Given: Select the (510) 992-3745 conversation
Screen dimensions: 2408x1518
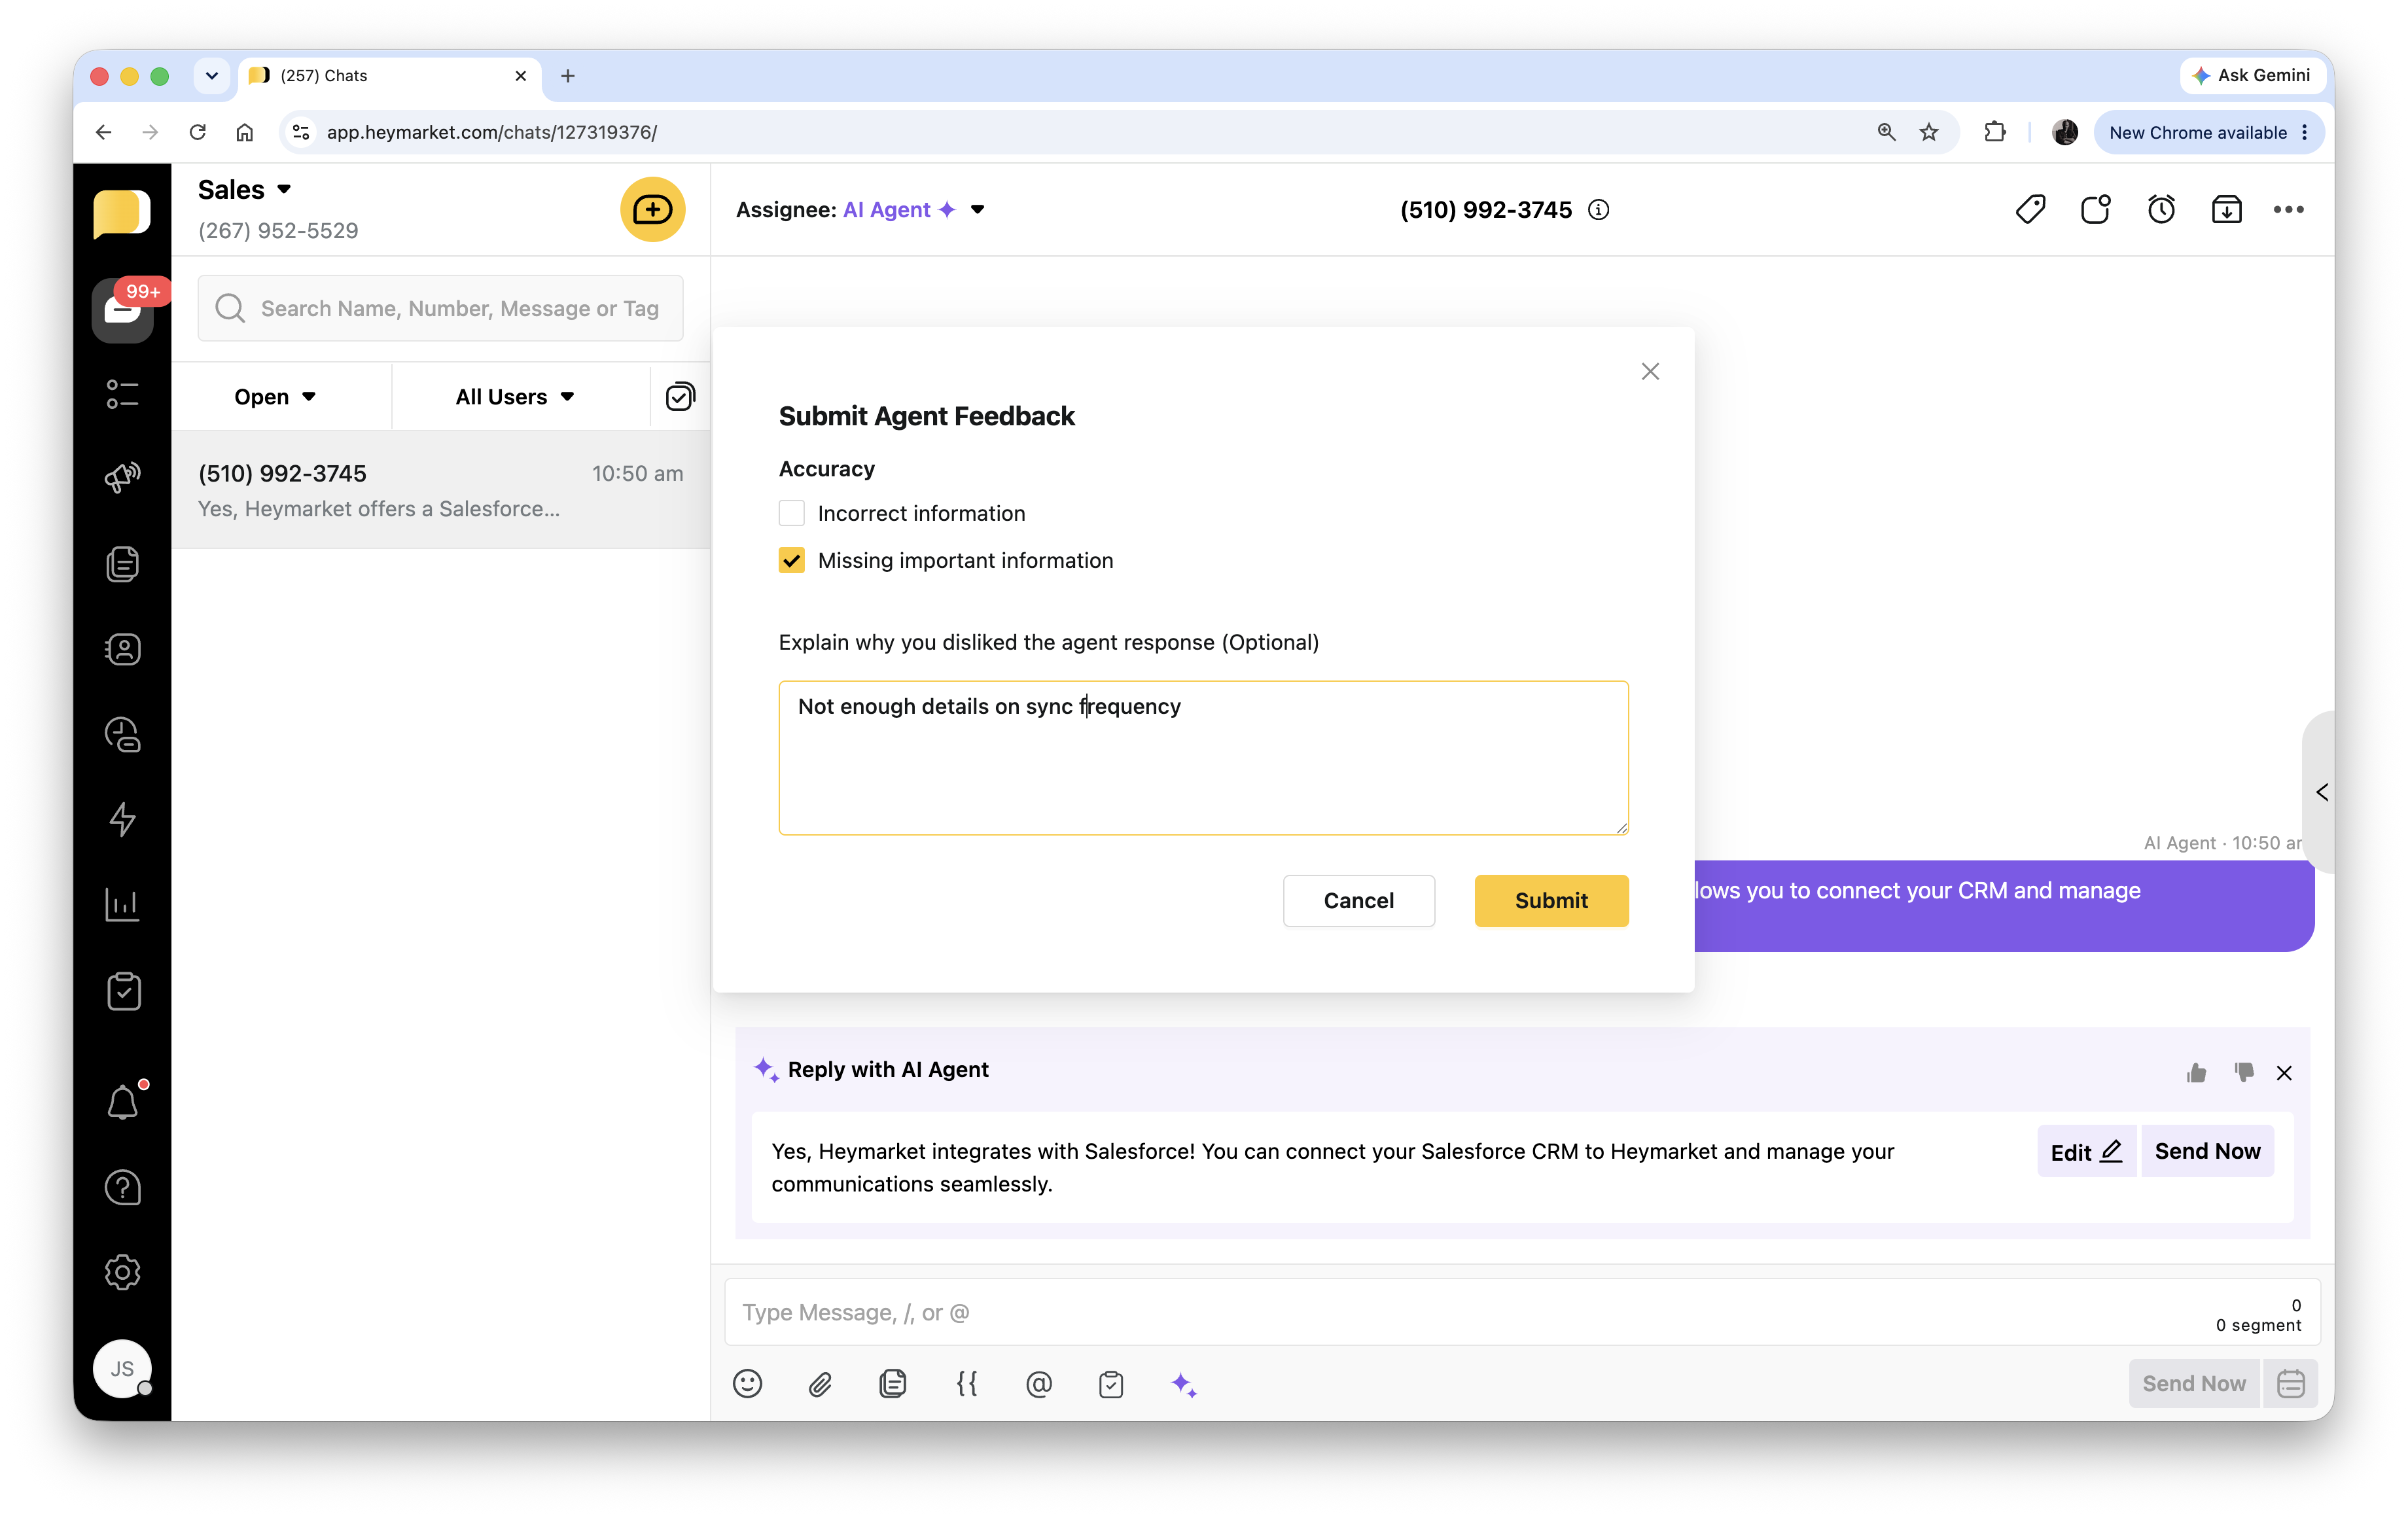Looking at the screenshot, I should [x=440, y=490].
